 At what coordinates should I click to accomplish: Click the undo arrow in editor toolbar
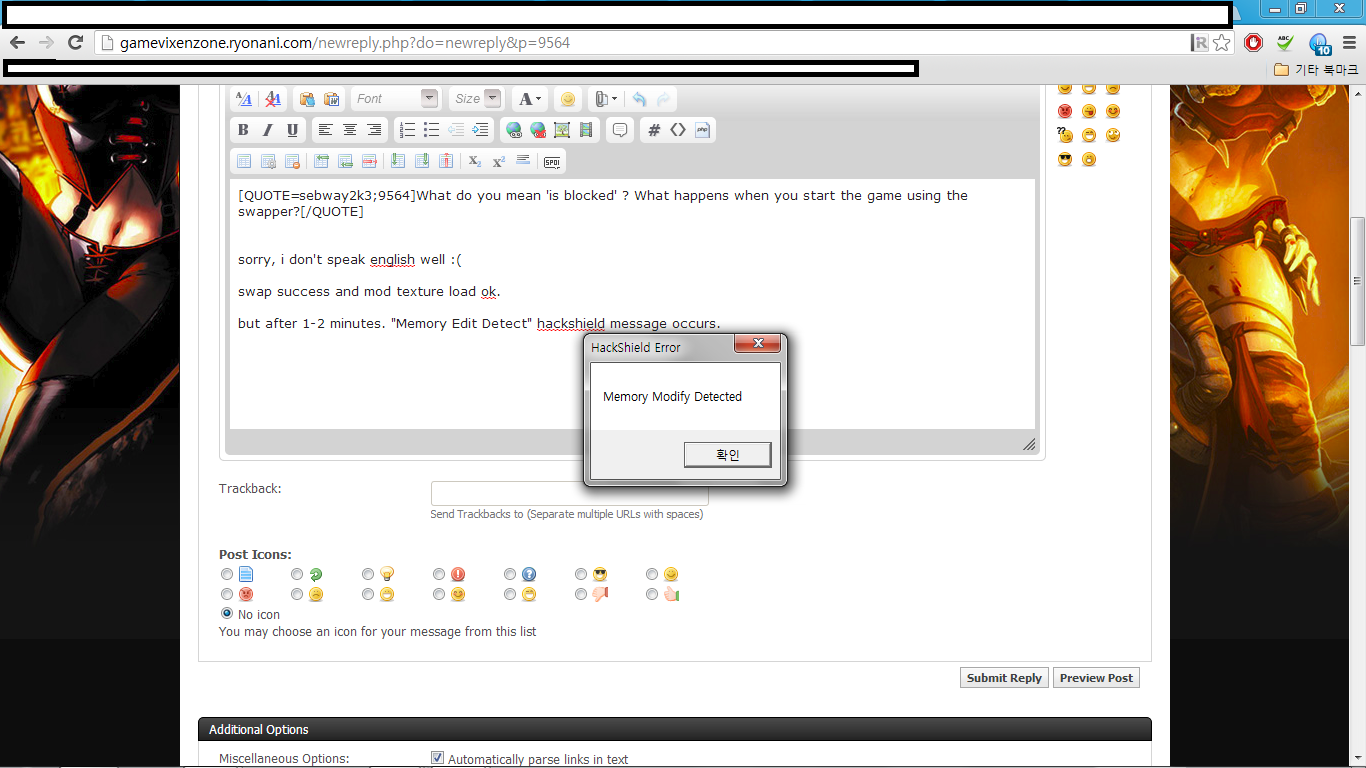click(x=639, y=99)
